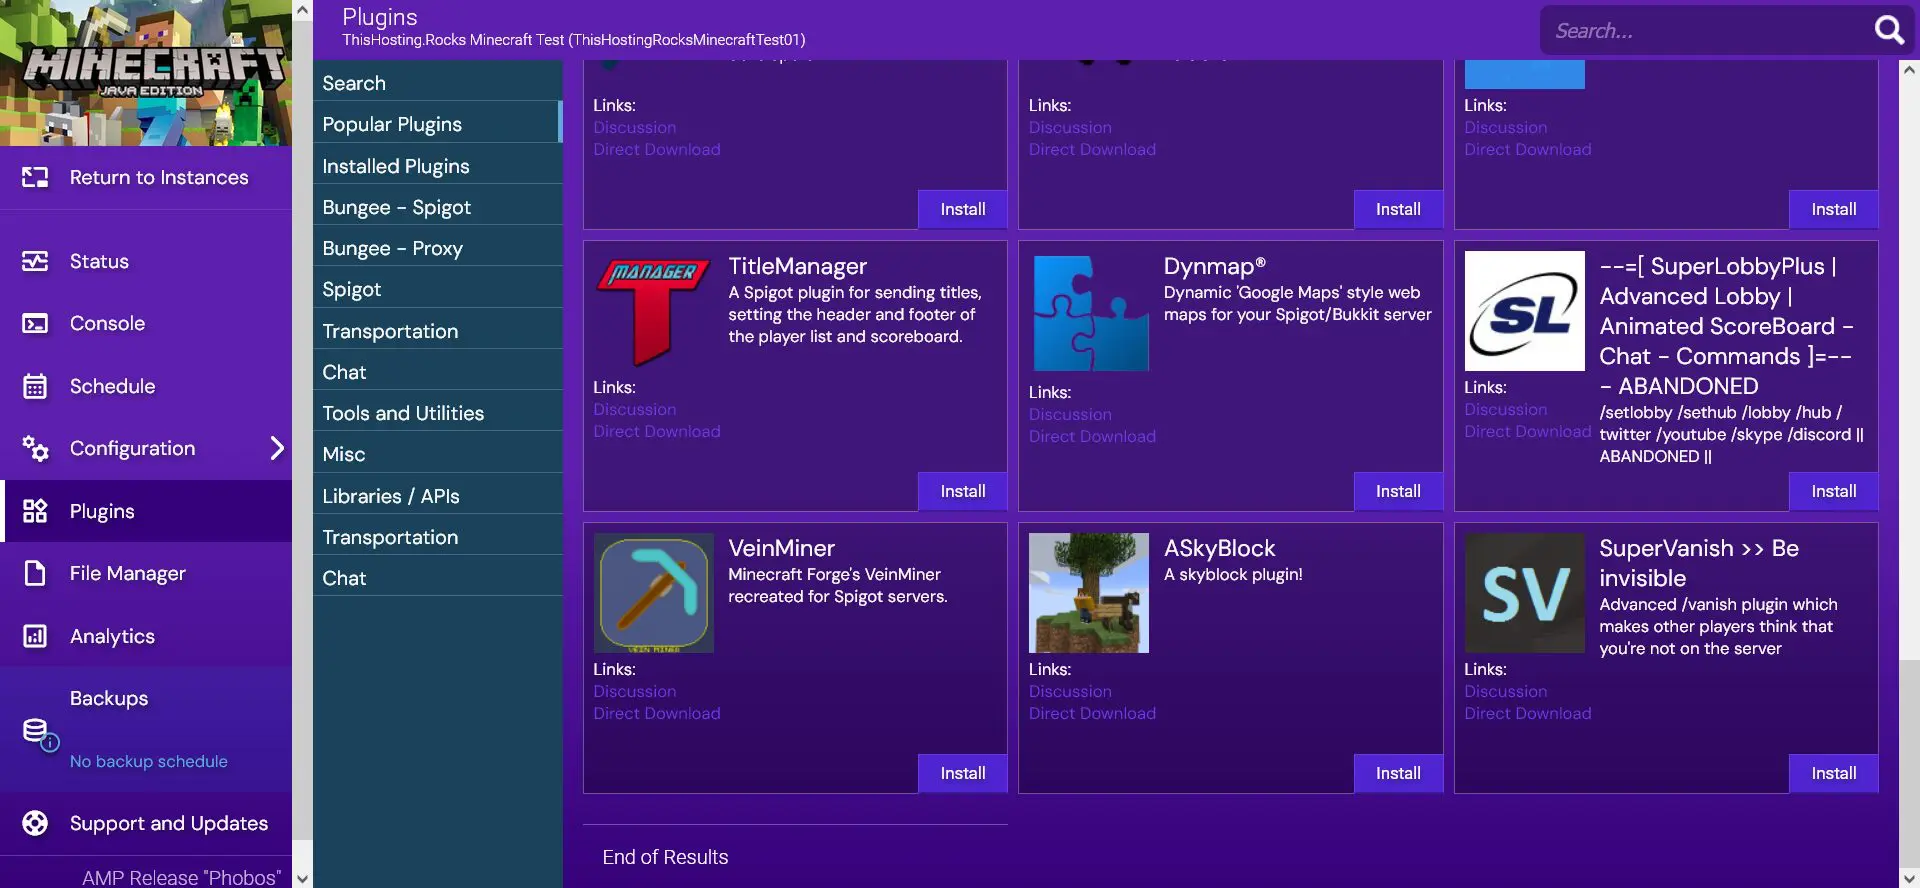Click the SuperLobbyPlus SL logo
Image resolution: width=1920 pixels, height=888 pixels.
(x=1524, y=311)
